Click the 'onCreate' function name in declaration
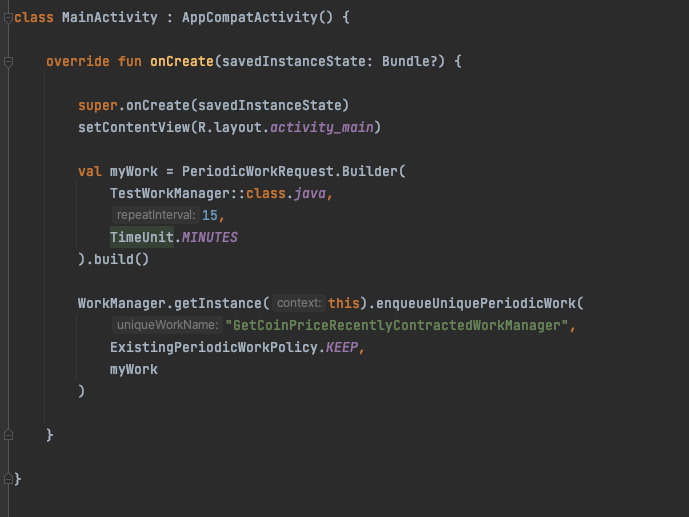The height and width of the screenshot is (517, 689). click(181, 61)
